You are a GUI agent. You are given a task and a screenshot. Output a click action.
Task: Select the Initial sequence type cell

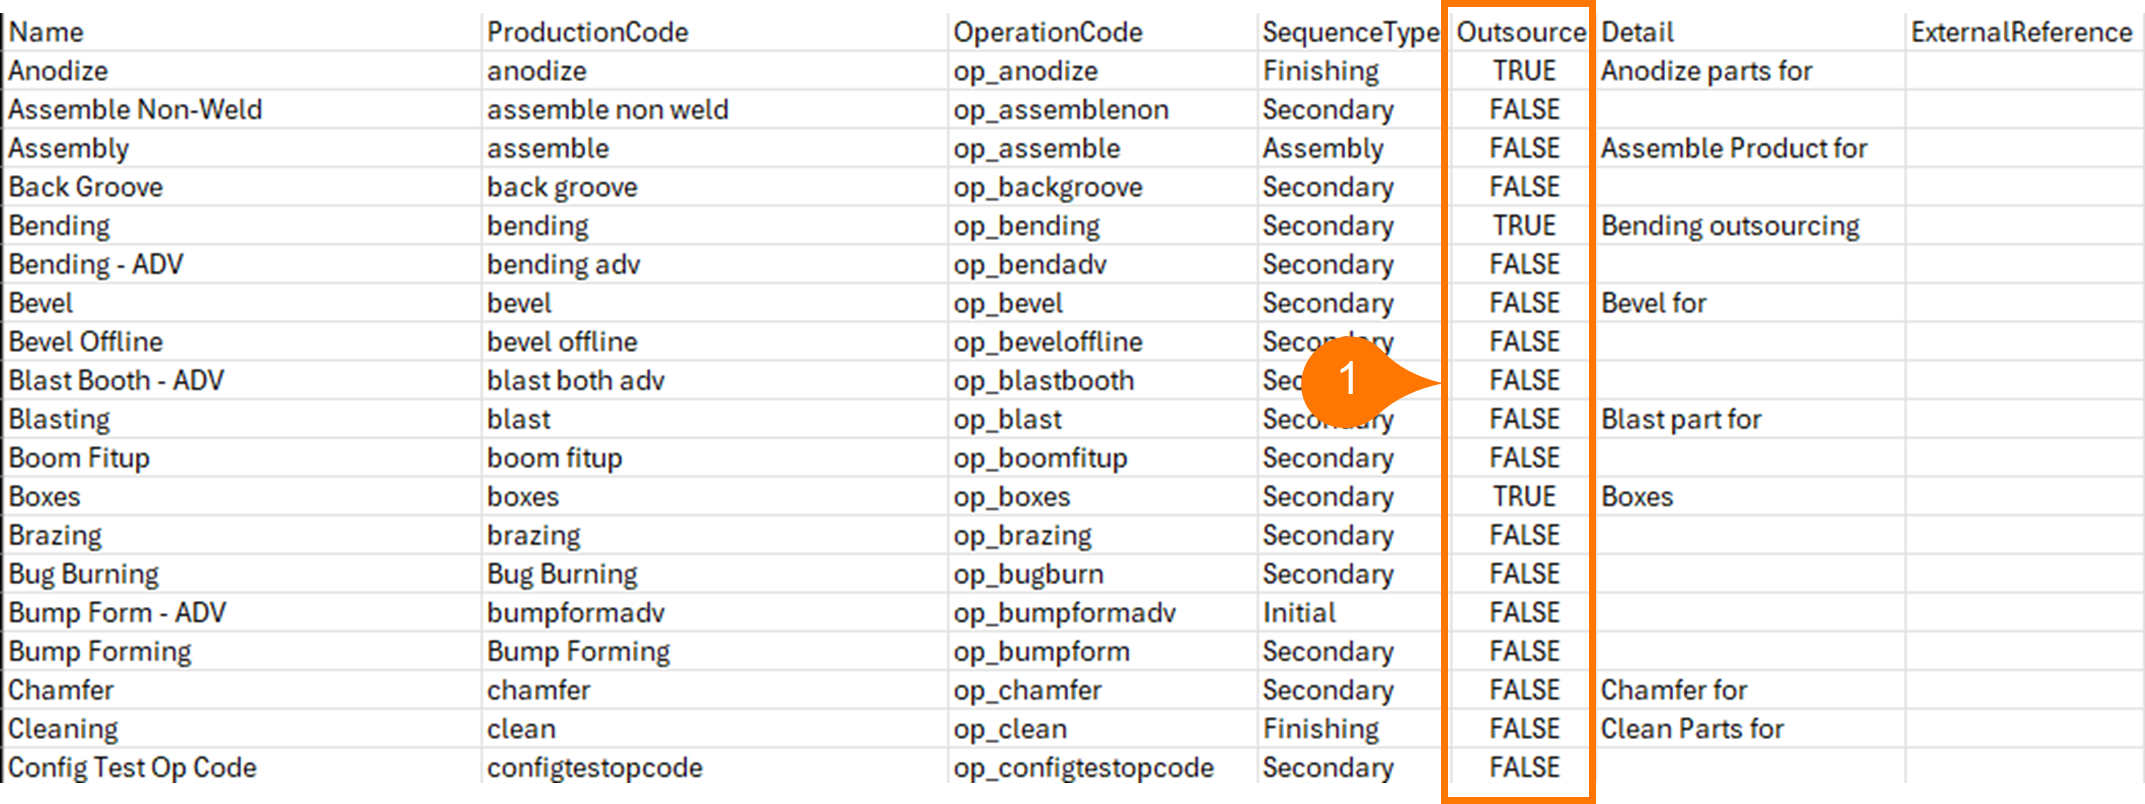(1299, 613)
